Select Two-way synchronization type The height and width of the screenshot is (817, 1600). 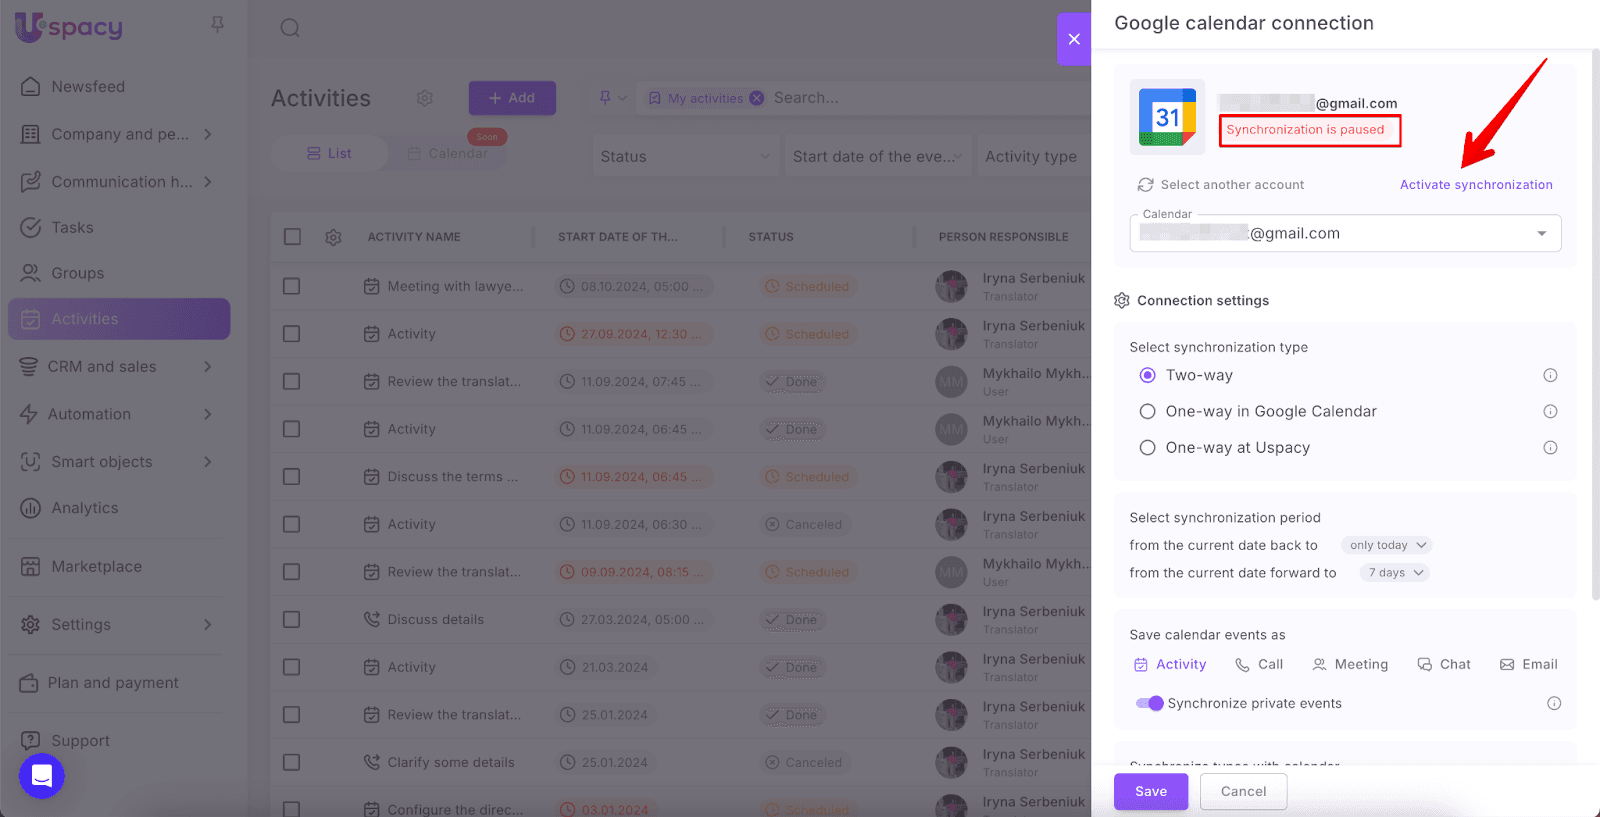click(1148, 375)
